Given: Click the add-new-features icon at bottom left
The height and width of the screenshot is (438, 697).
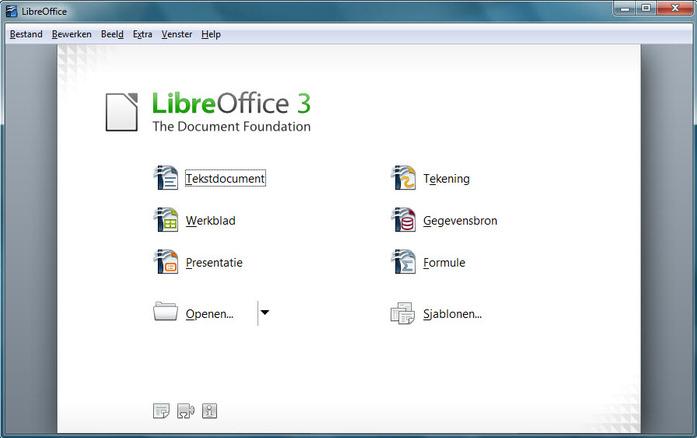Looking at the screenshot, I should (x=161, y=411).
